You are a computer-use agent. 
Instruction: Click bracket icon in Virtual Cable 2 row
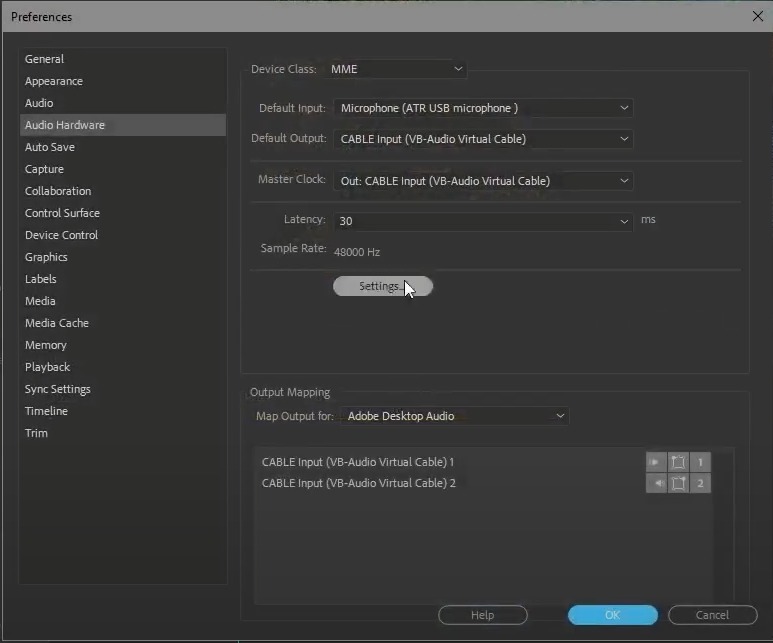coord(679,483)
